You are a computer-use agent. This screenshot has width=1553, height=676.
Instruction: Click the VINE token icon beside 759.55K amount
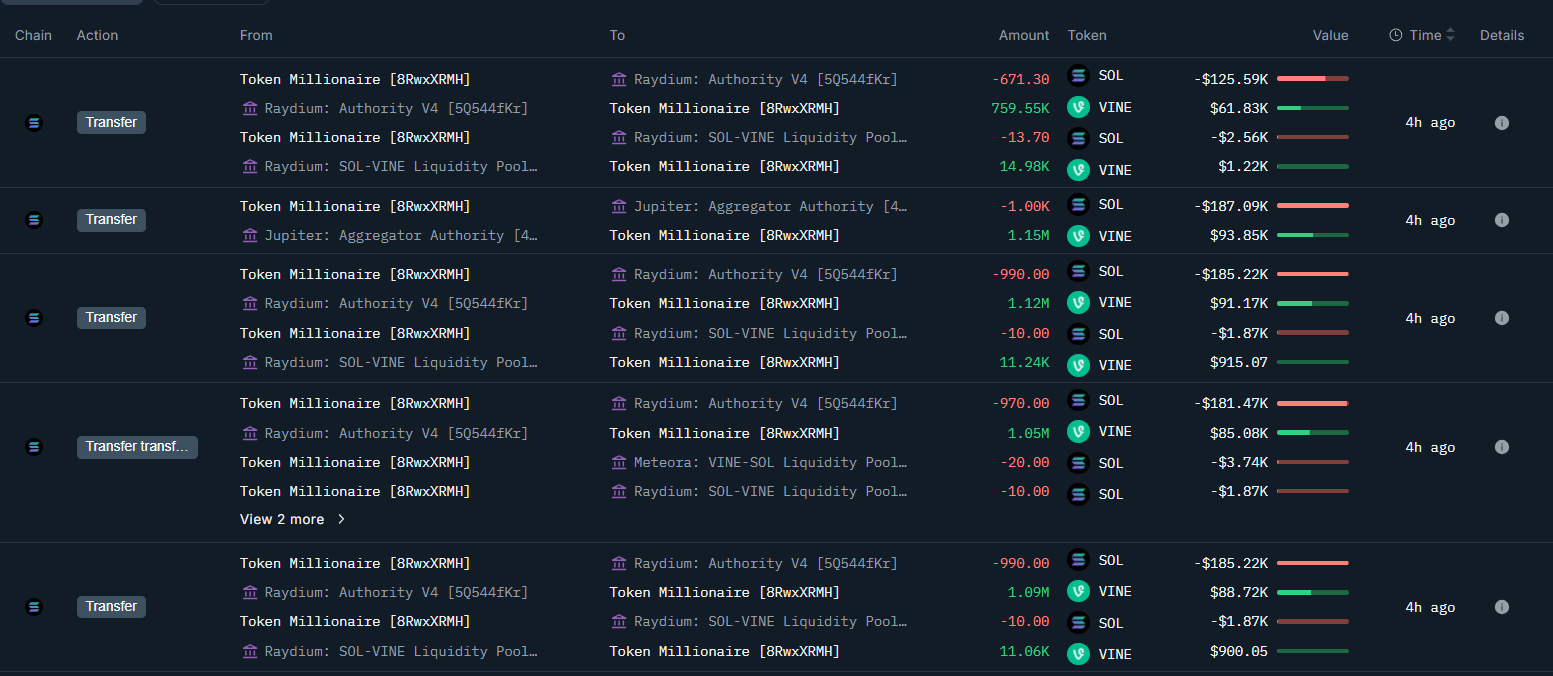1078,108
